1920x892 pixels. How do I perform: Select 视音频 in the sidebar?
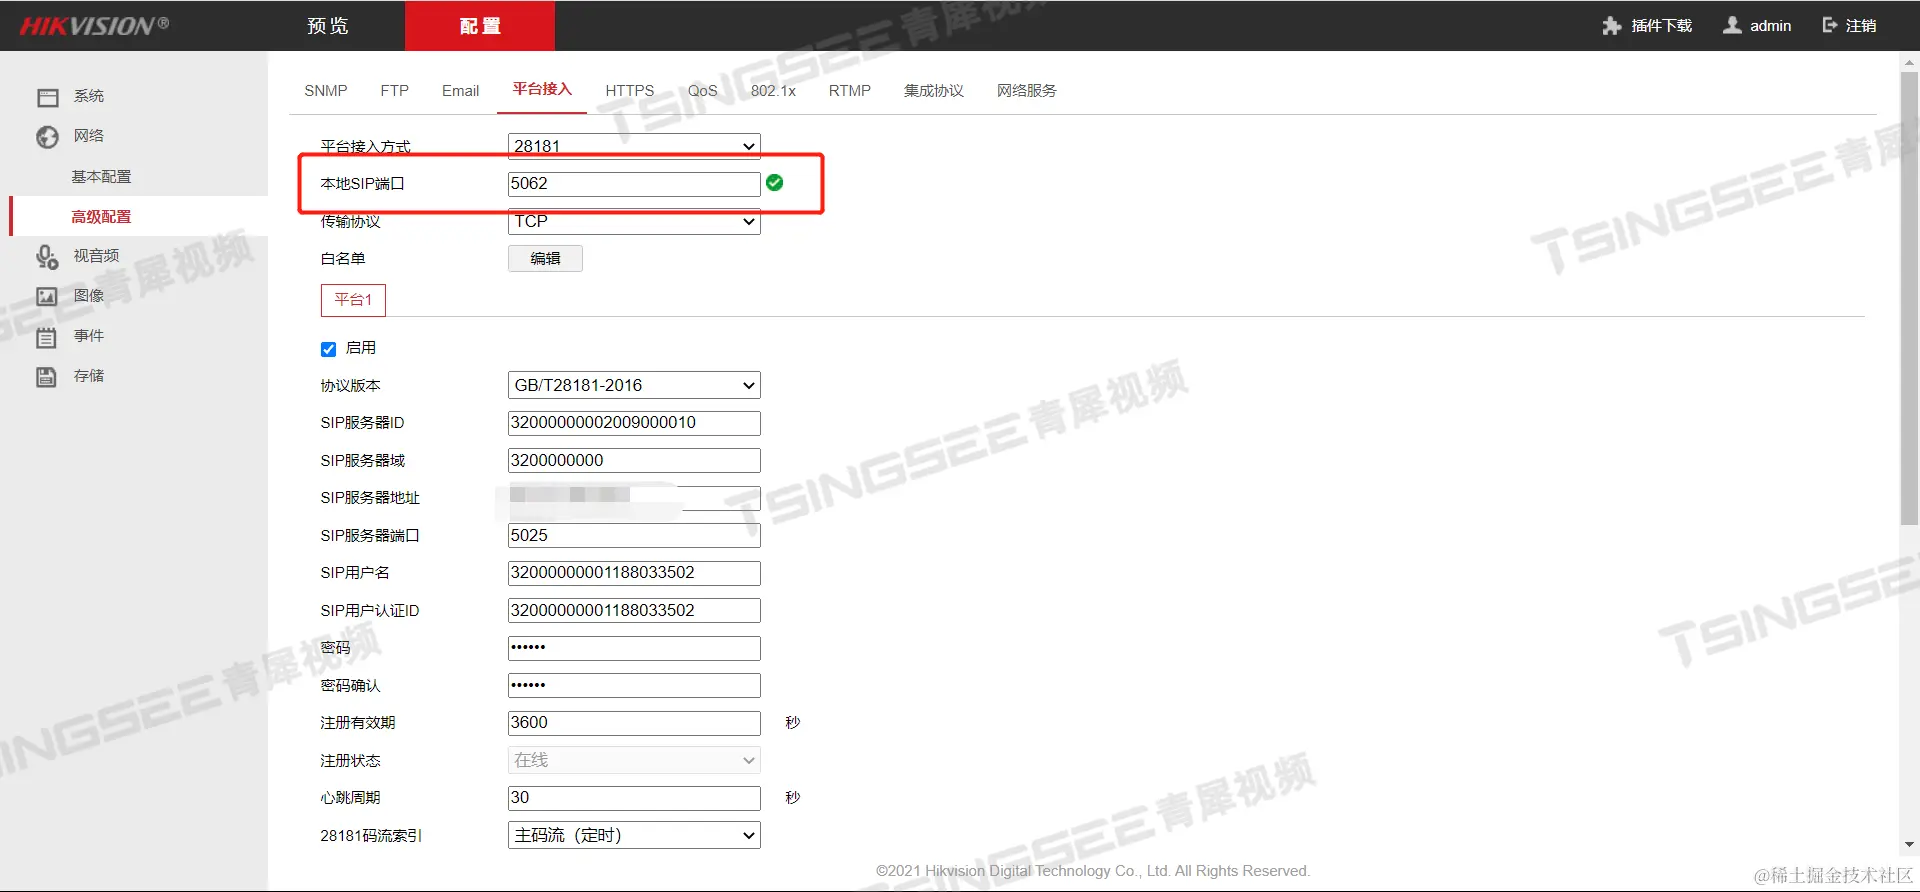pyautogui.click(x=96, y=256)
